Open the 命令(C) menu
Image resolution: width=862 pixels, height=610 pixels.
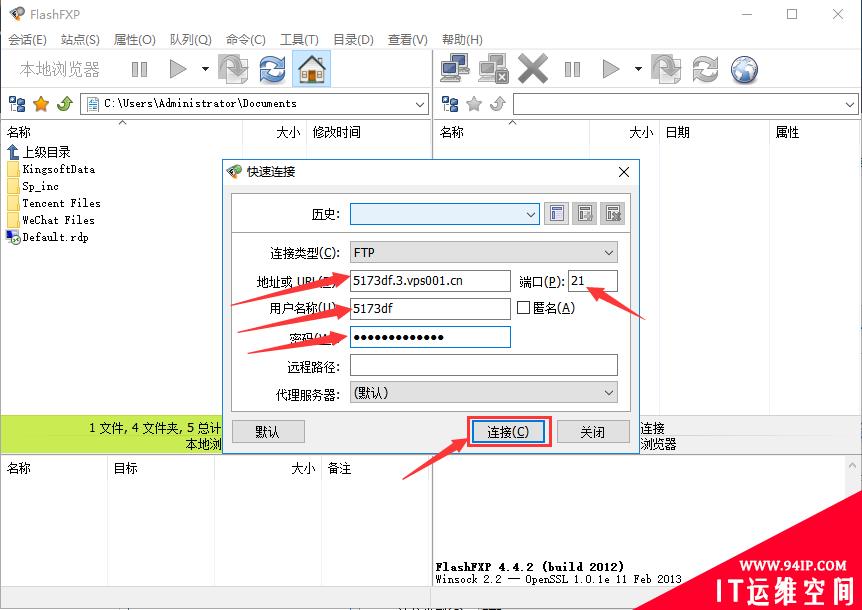point(246,40)
